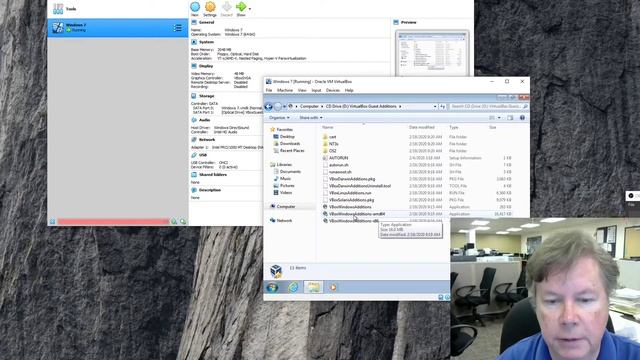Open Settings gear icon in VirtualBox Manager
Screen dimensions: 640x360
pyautogui.click(x=210, y=7)
